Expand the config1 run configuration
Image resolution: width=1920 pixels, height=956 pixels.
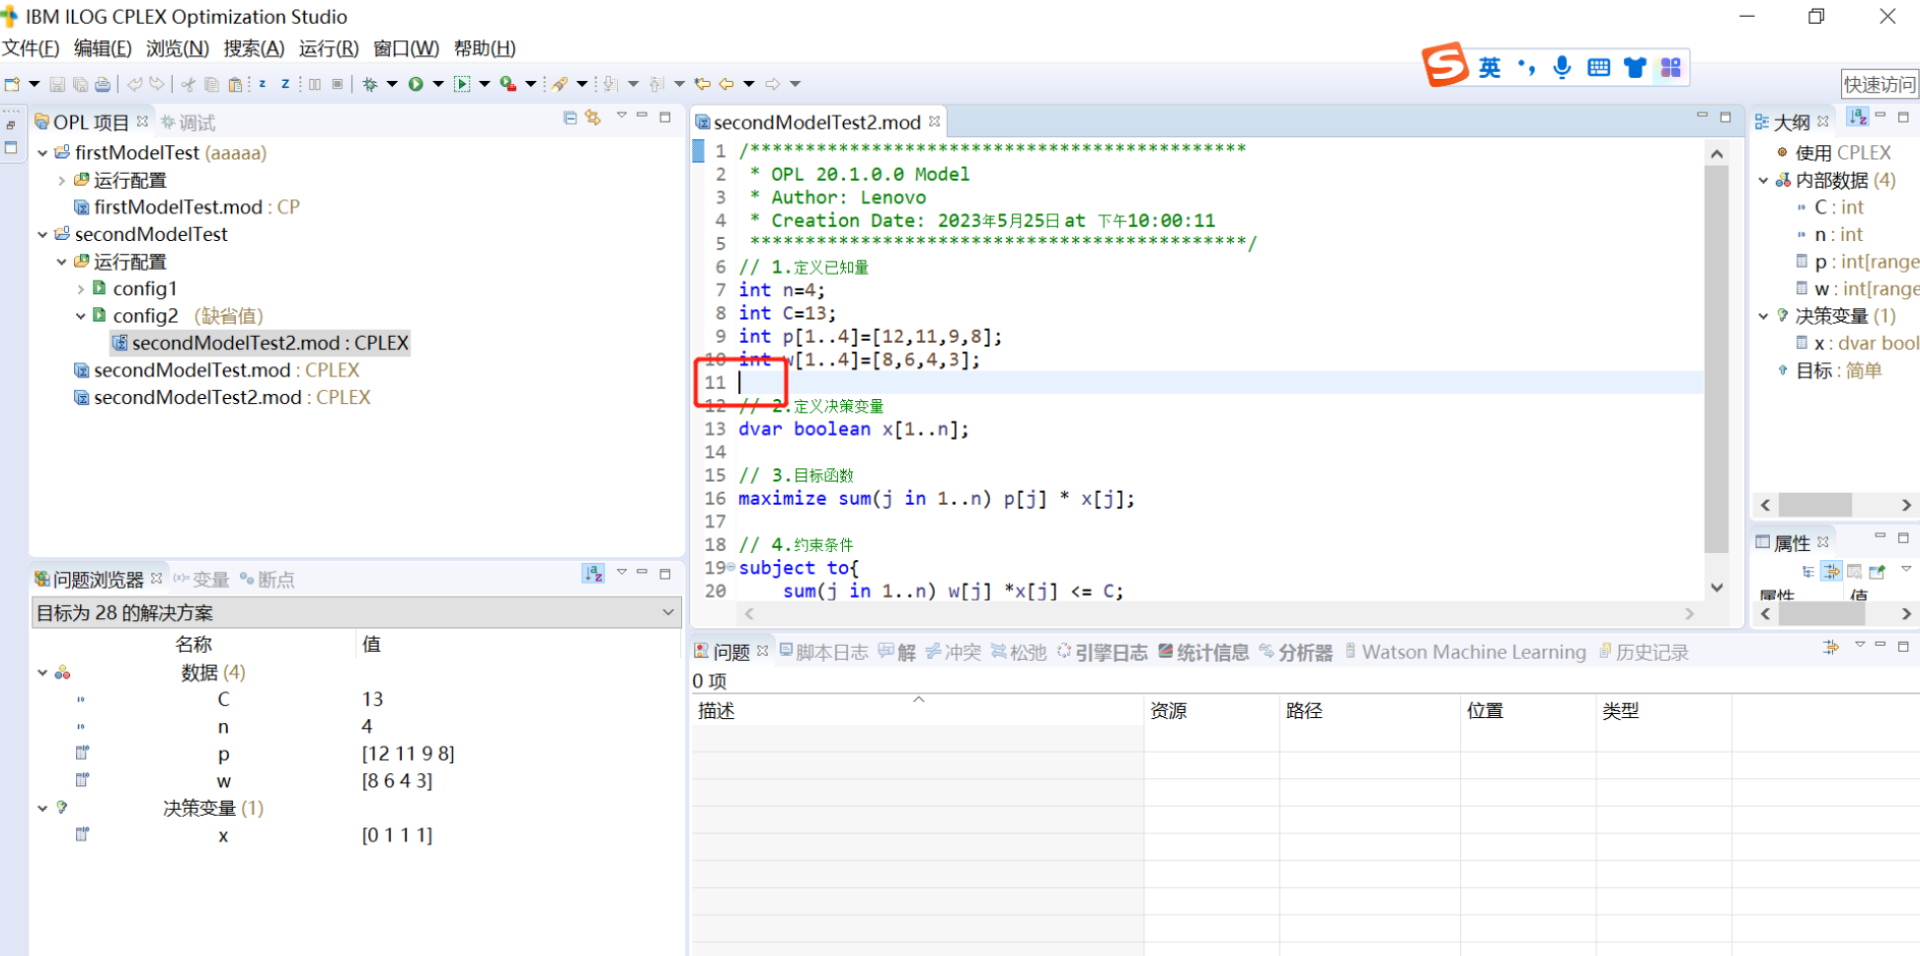tap(81, 289)
